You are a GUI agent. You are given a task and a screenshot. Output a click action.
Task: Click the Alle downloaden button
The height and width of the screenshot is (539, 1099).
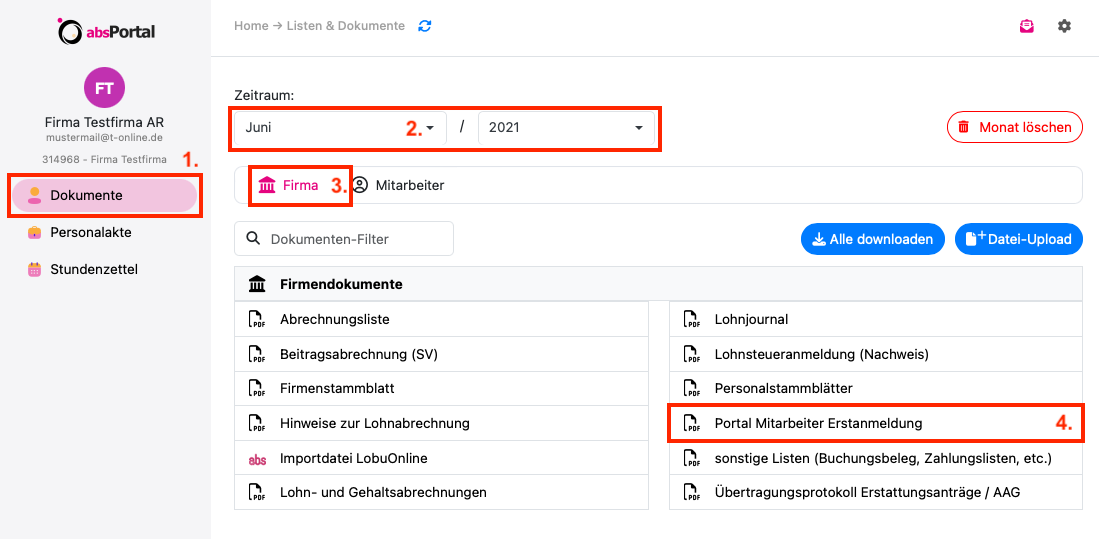(x=873, y=239)
